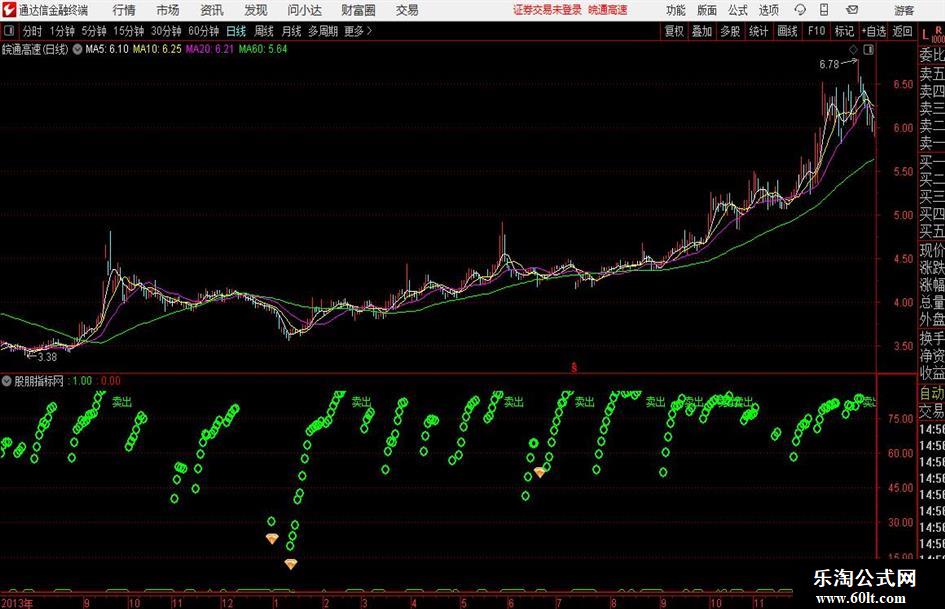
Task: Open the 市场 menu
Action: click(168, 10)
